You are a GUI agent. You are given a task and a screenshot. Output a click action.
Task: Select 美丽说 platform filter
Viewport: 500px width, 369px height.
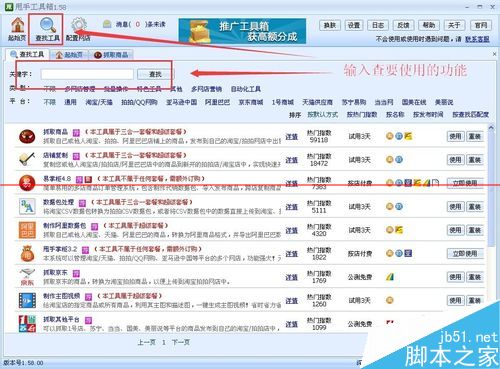(x=444, y=102)
